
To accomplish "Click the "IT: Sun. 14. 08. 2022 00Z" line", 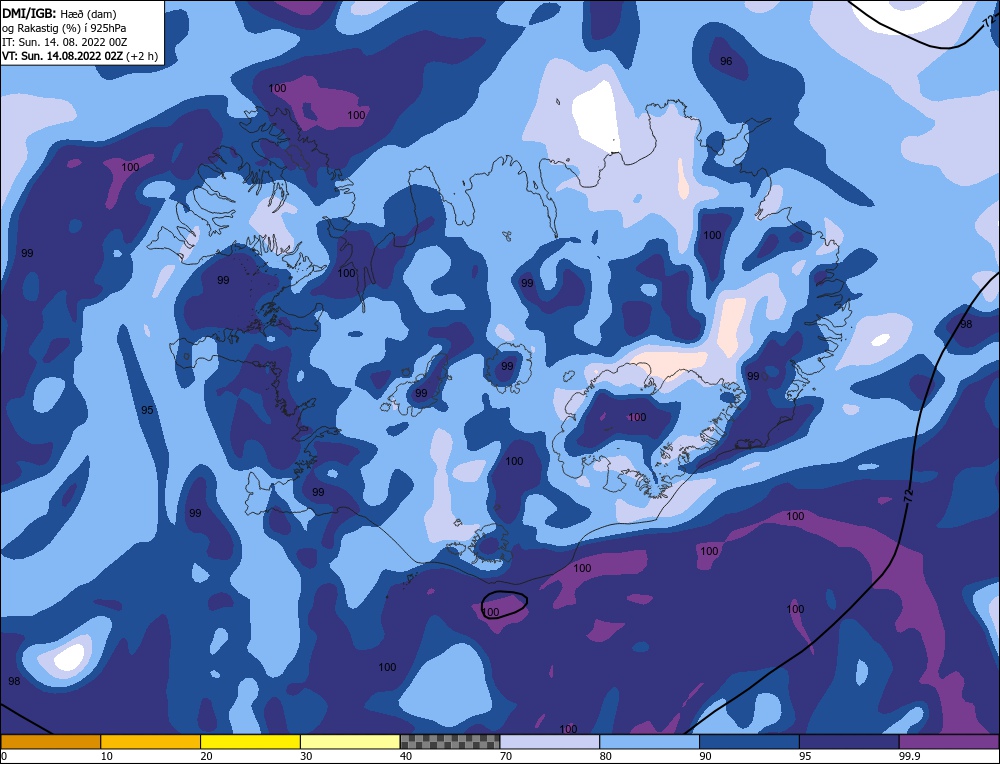I will pos(64,42).
